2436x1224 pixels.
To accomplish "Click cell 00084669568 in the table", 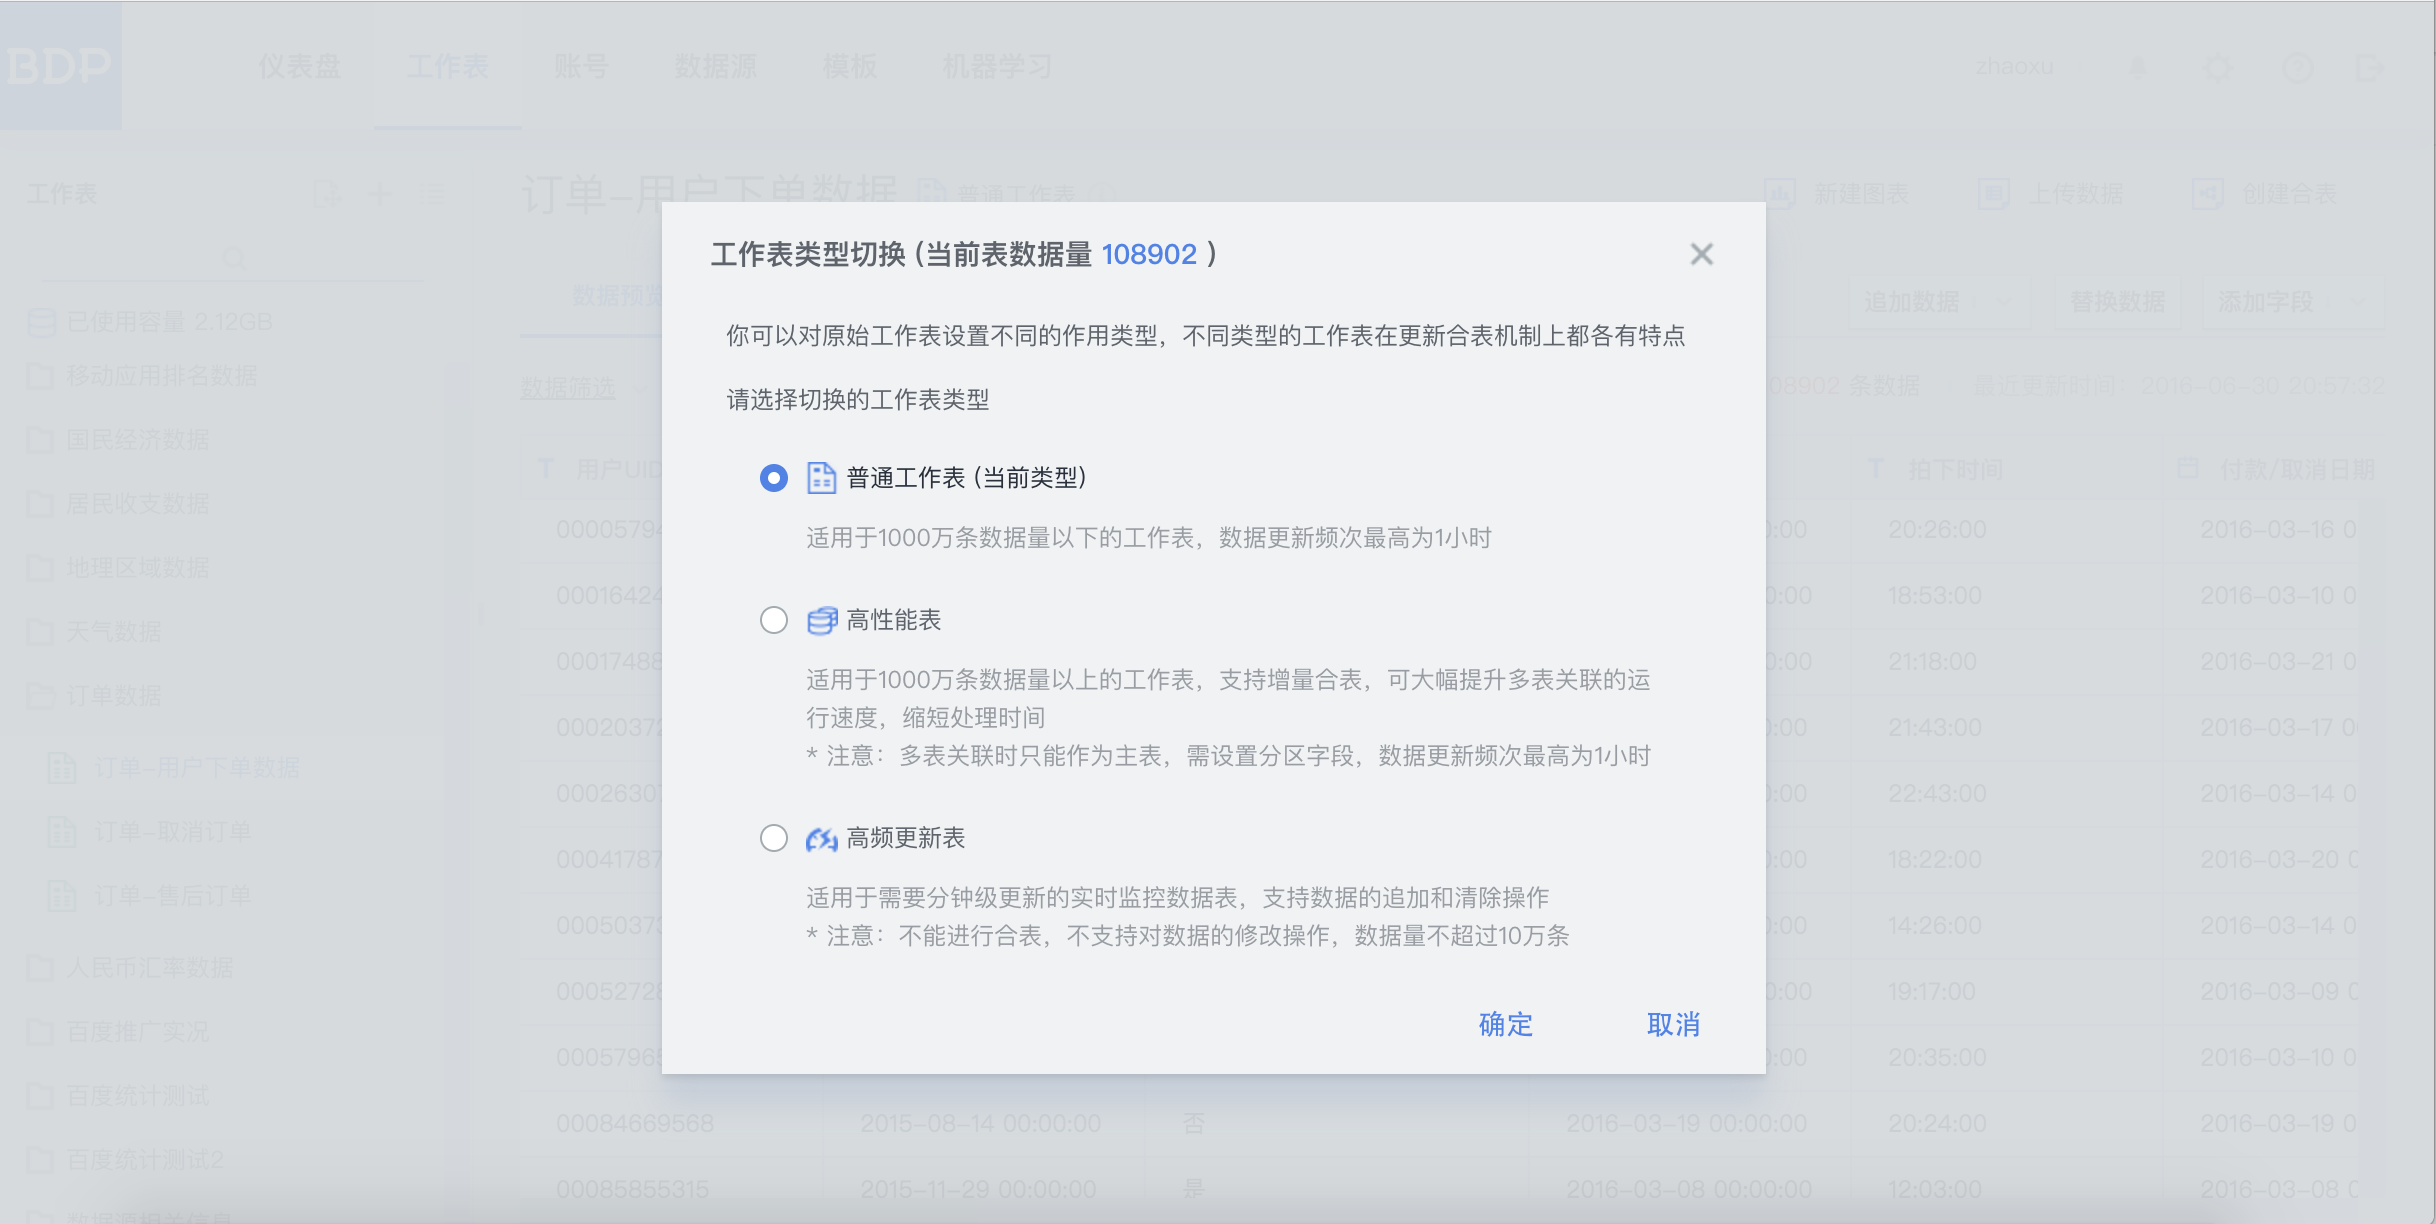I will pyautogui.click(x=635, y=1123).
